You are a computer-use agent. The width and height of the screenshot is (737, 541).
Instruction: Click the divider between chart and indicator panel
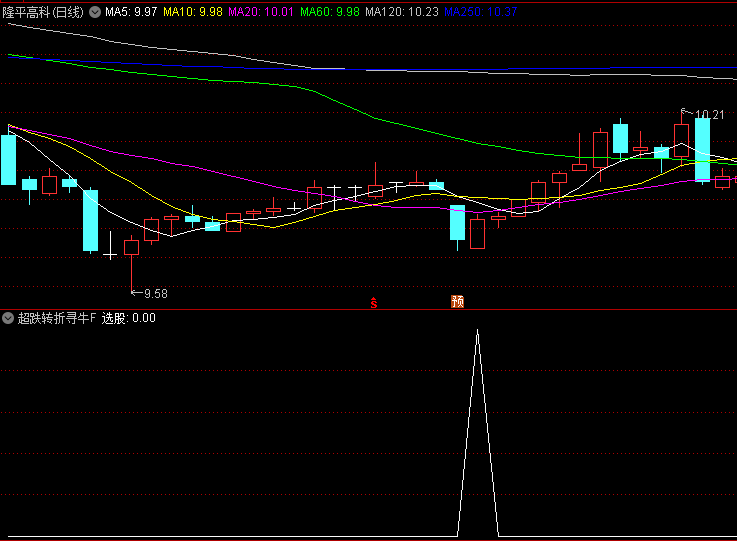(x=368, y=309)
